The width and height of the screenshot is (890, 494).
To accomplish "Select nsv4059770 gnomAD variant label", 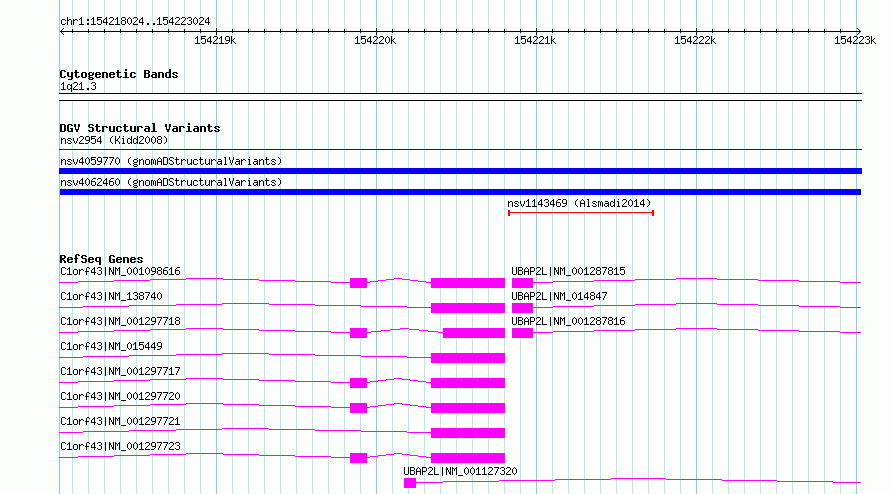I will (171, 161).
